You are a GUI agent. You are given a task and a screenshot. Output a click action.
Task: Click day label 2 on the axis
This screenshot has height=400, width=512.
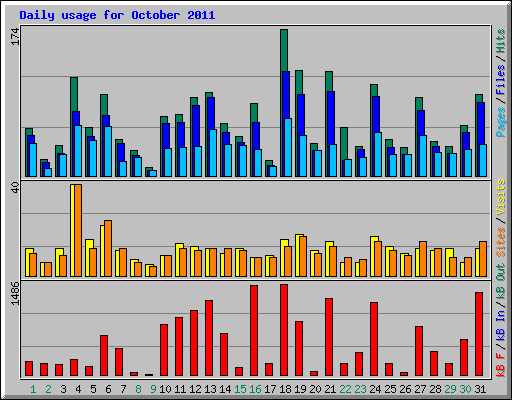click(x=48, y=389)
